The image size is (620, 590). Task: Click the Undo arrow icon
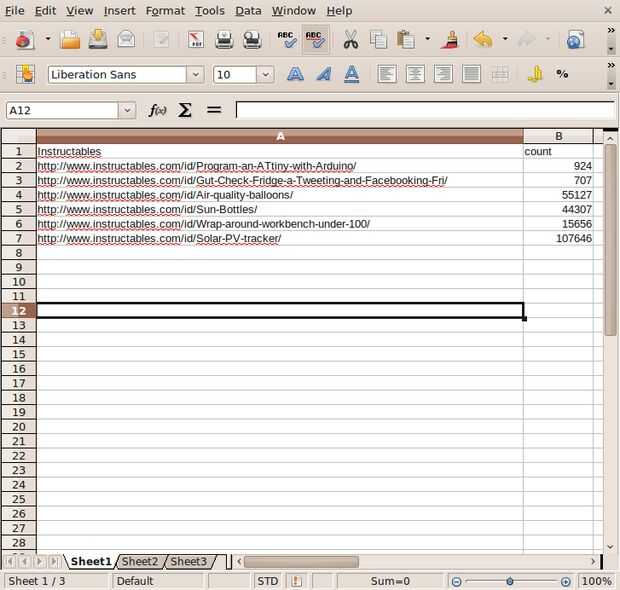coord(483,40)
